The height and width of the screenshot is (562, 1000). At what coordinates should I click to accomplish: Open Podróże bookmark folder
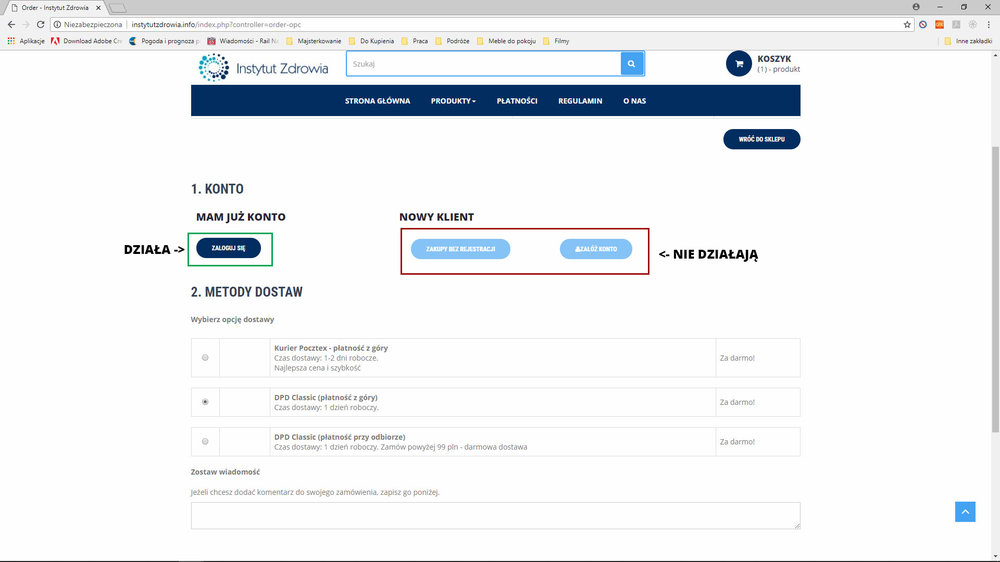click(452, 41)
